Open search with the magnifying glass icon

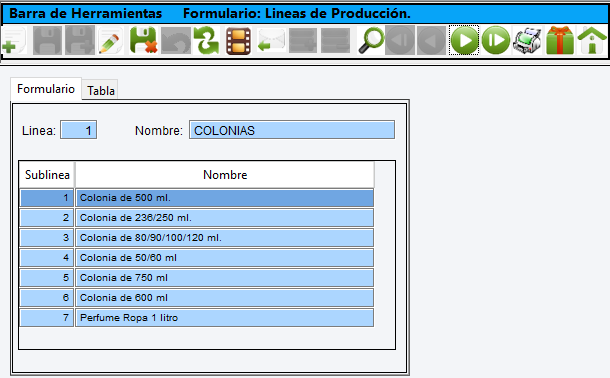point(371,40)
